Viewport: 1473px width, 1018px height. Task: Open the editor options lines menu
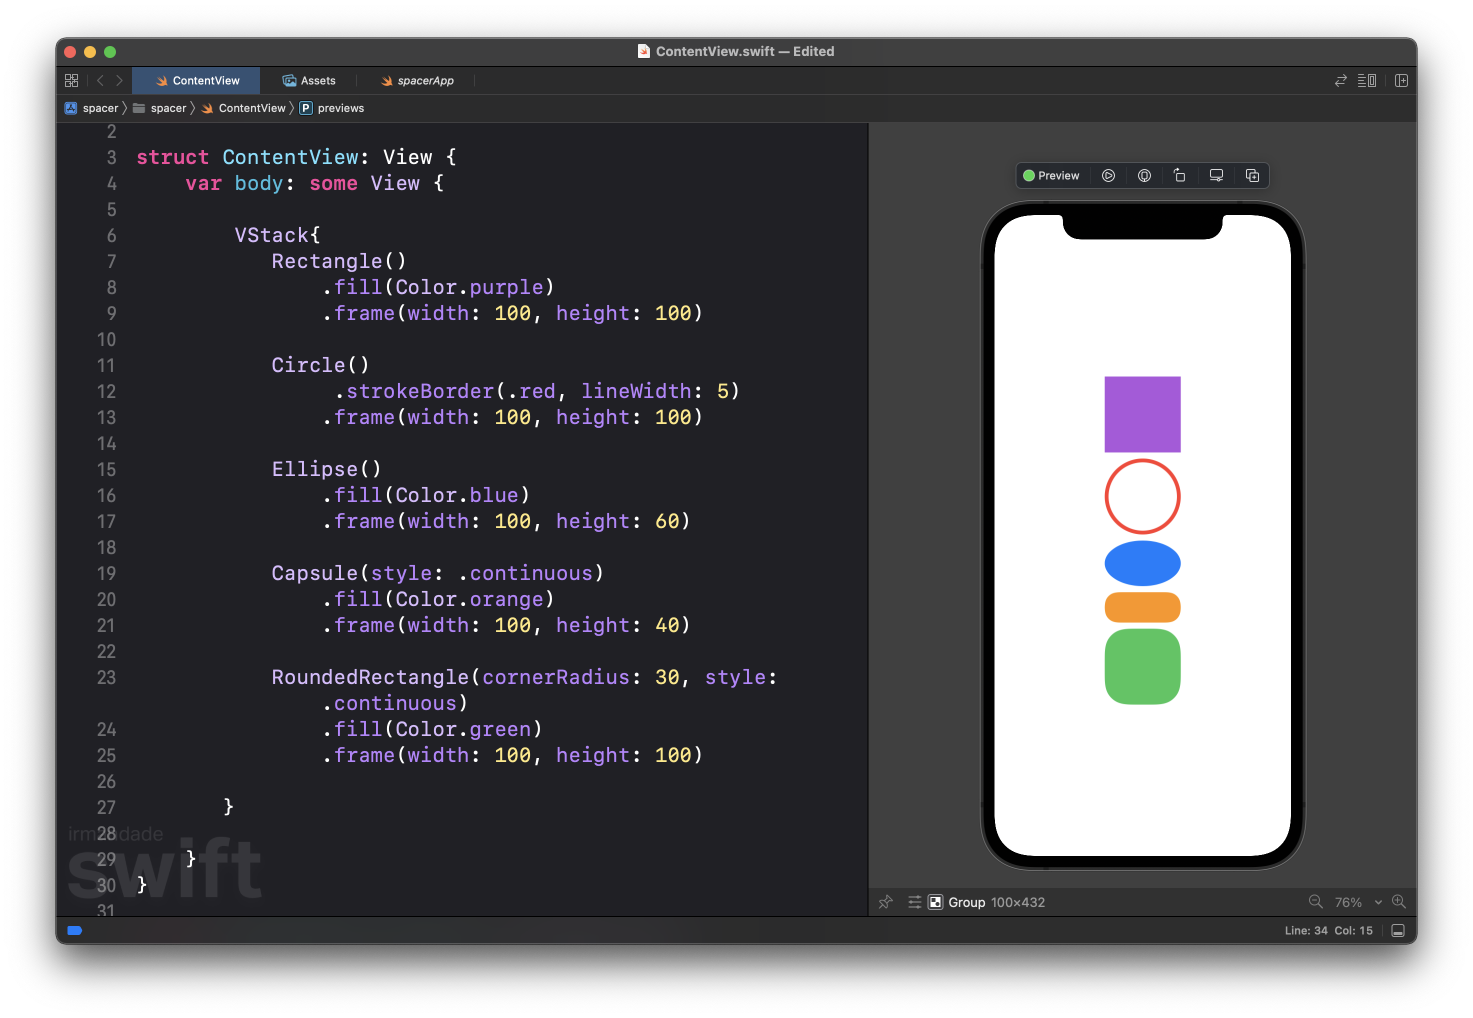tap(1367, 80)
